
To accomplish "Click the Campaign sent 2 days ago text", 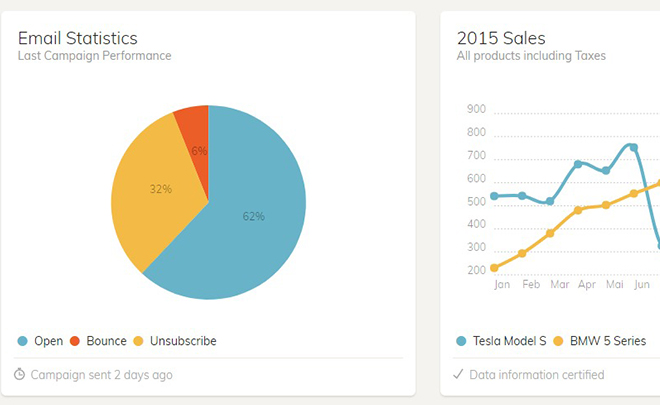I will [x=101, y=375].
